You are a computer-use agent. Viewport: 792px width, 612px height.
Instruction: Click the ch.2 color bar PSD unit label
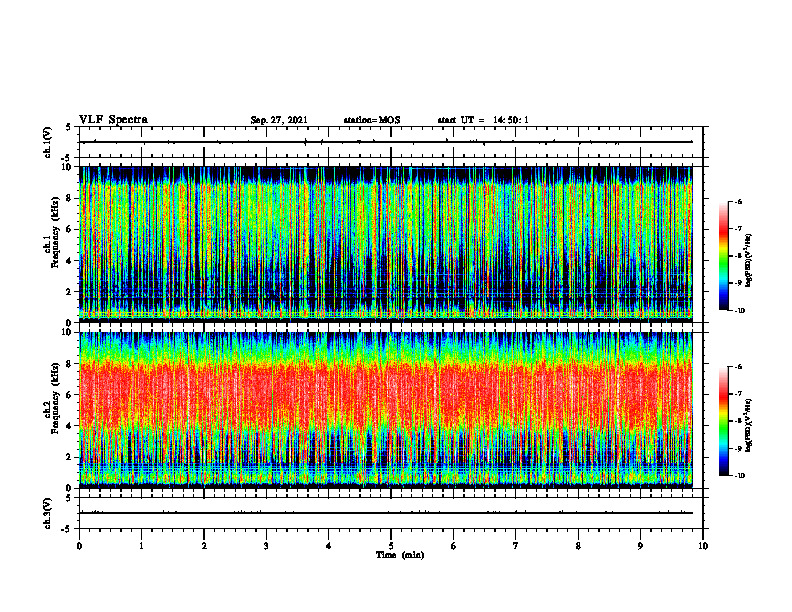(749, 425)
